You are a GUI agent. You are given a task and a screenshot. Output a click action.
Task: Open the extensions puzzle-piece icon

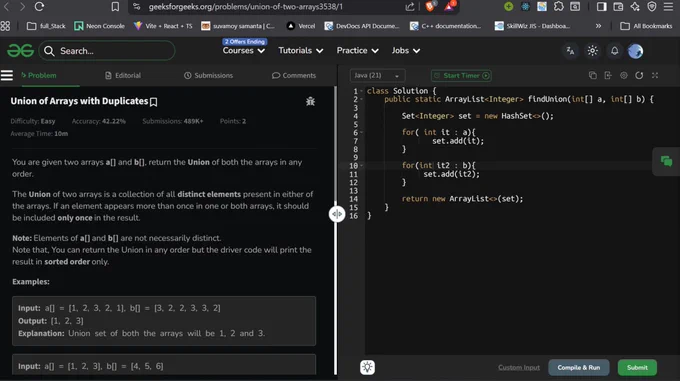[x=559, y=7]
